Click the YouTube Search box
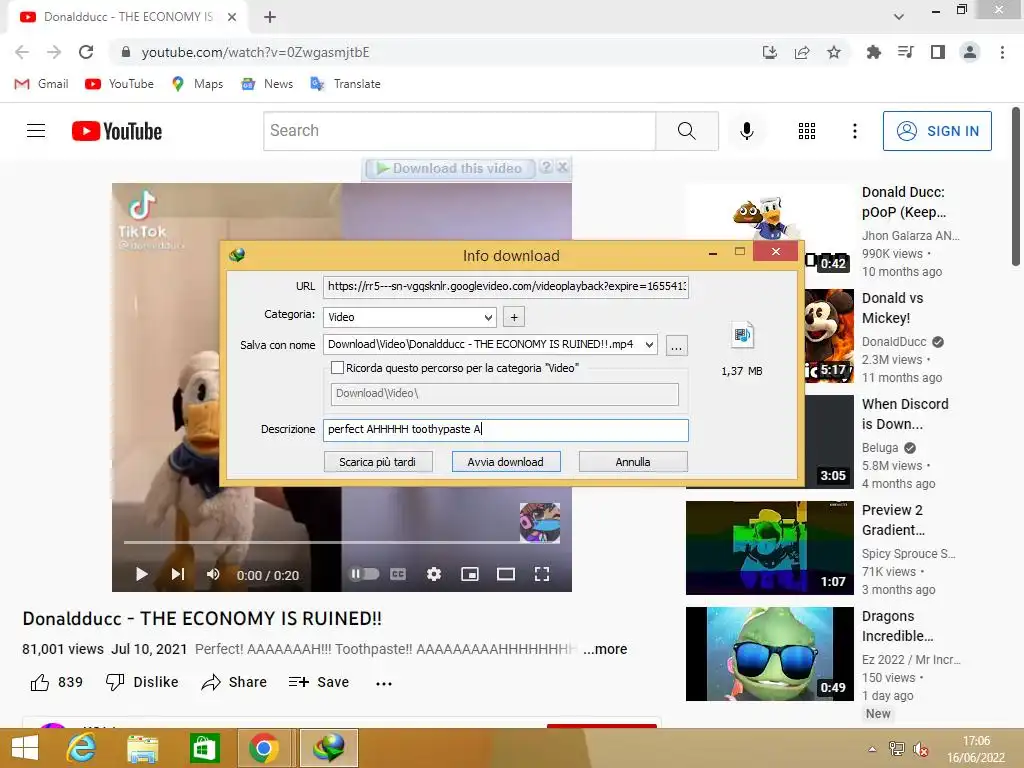The height and width of the screenshot is (768, 1024). pos(460,131)
